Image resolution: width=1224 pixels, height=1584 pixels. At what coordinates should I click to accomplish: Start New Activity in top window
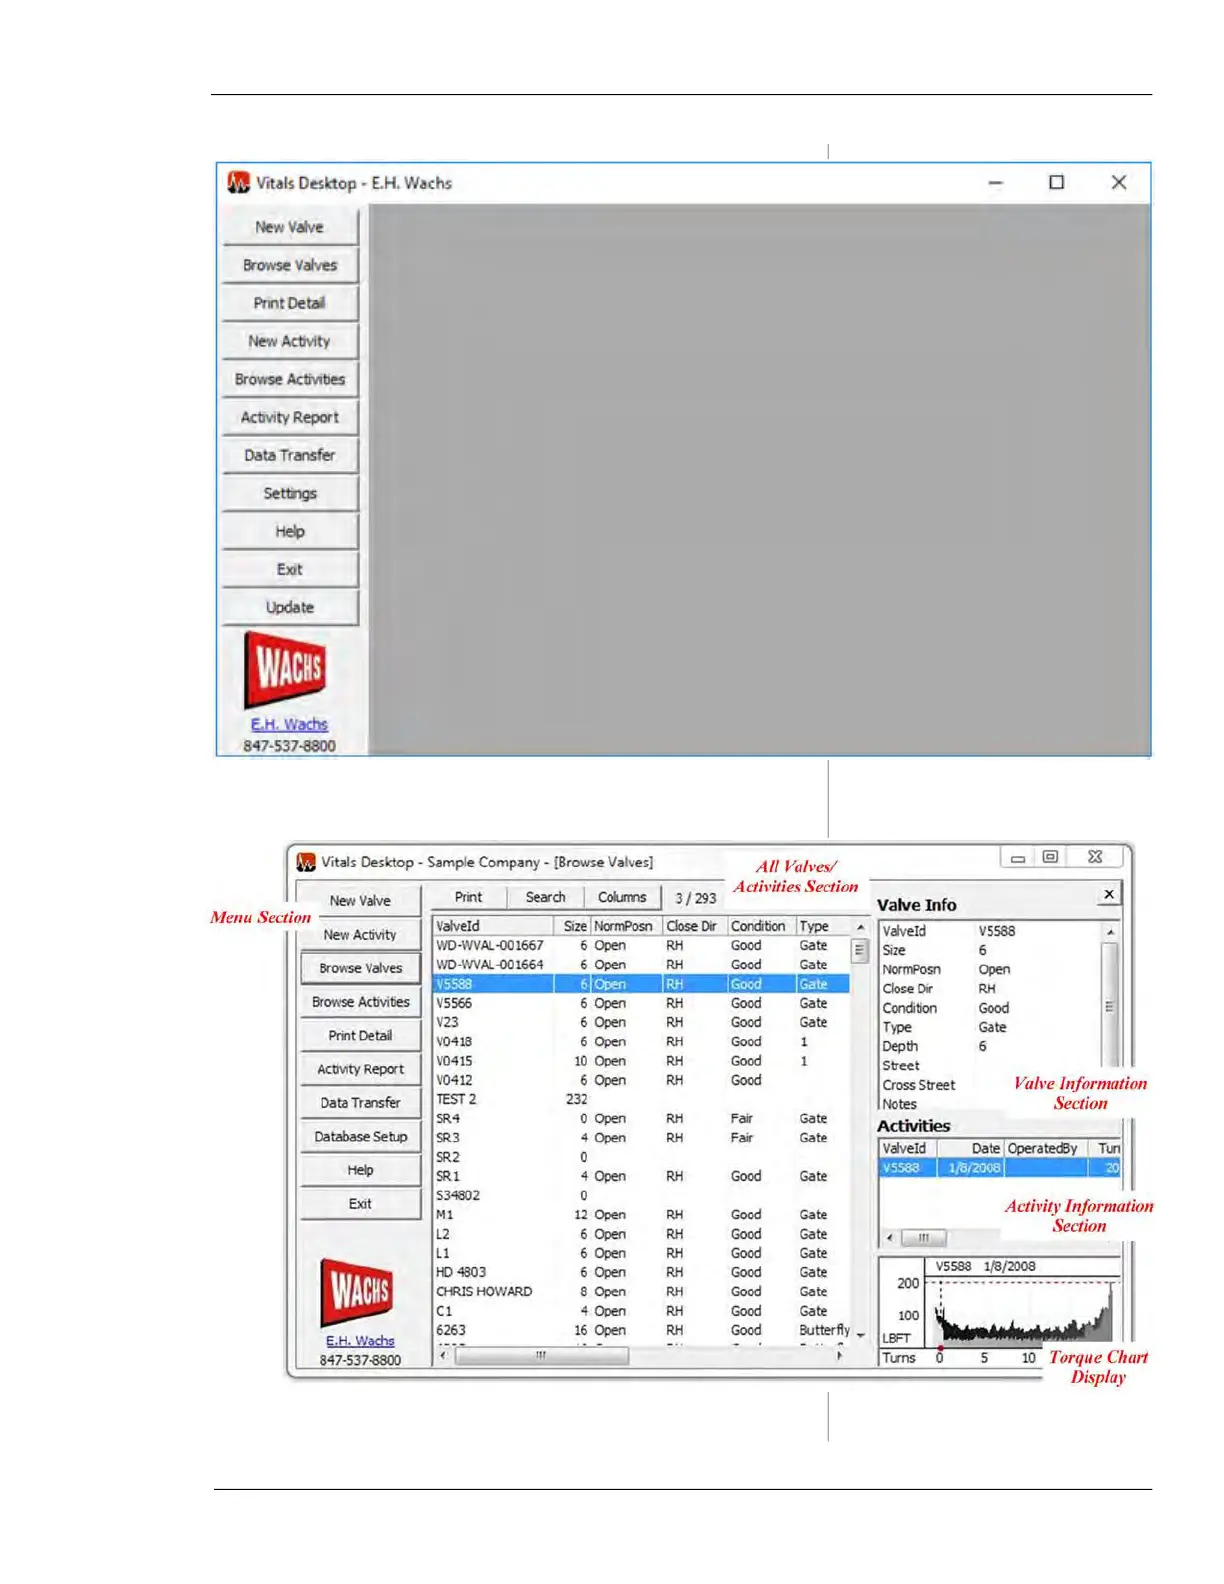coord(289,341)
